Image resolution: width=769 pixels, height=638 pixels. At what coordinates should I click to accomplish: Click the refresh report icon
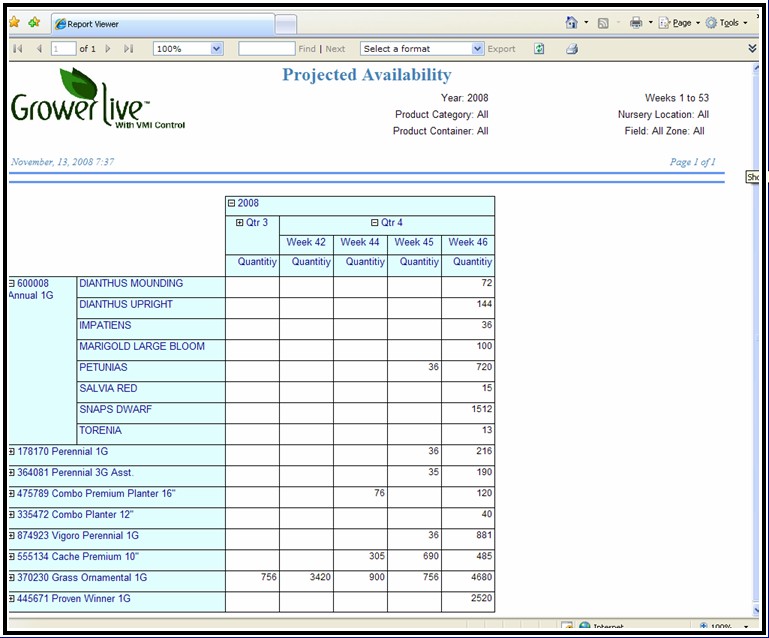click(x=540, y=48)
